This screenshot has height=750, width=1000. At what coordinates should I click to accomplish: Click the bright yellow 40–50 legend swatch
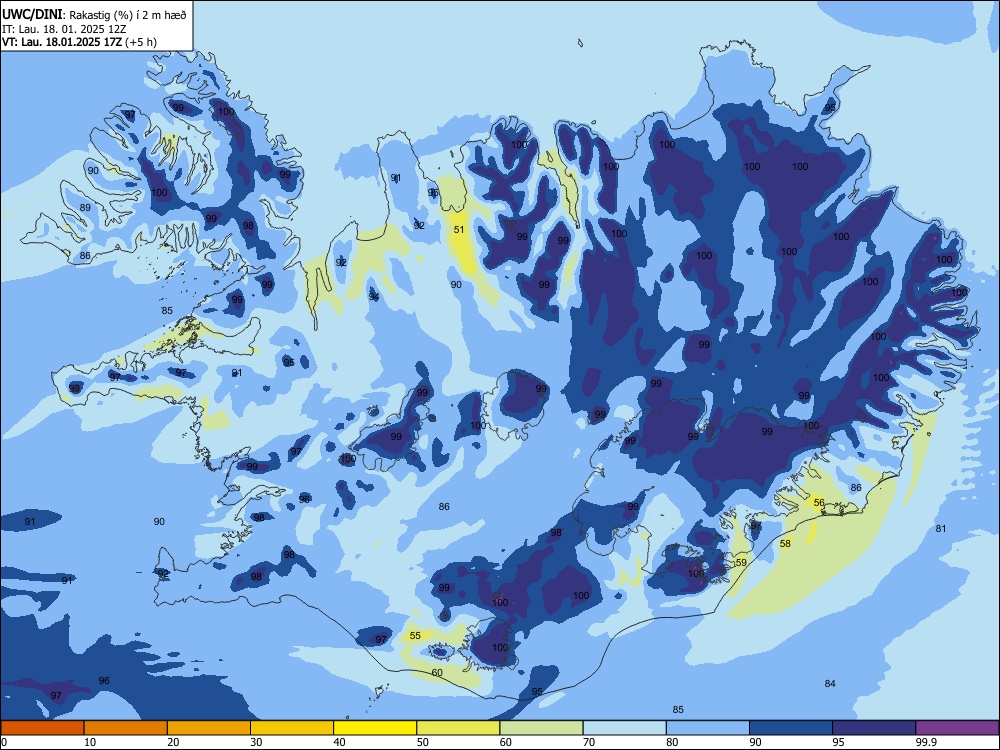click(x=375, y=728)
